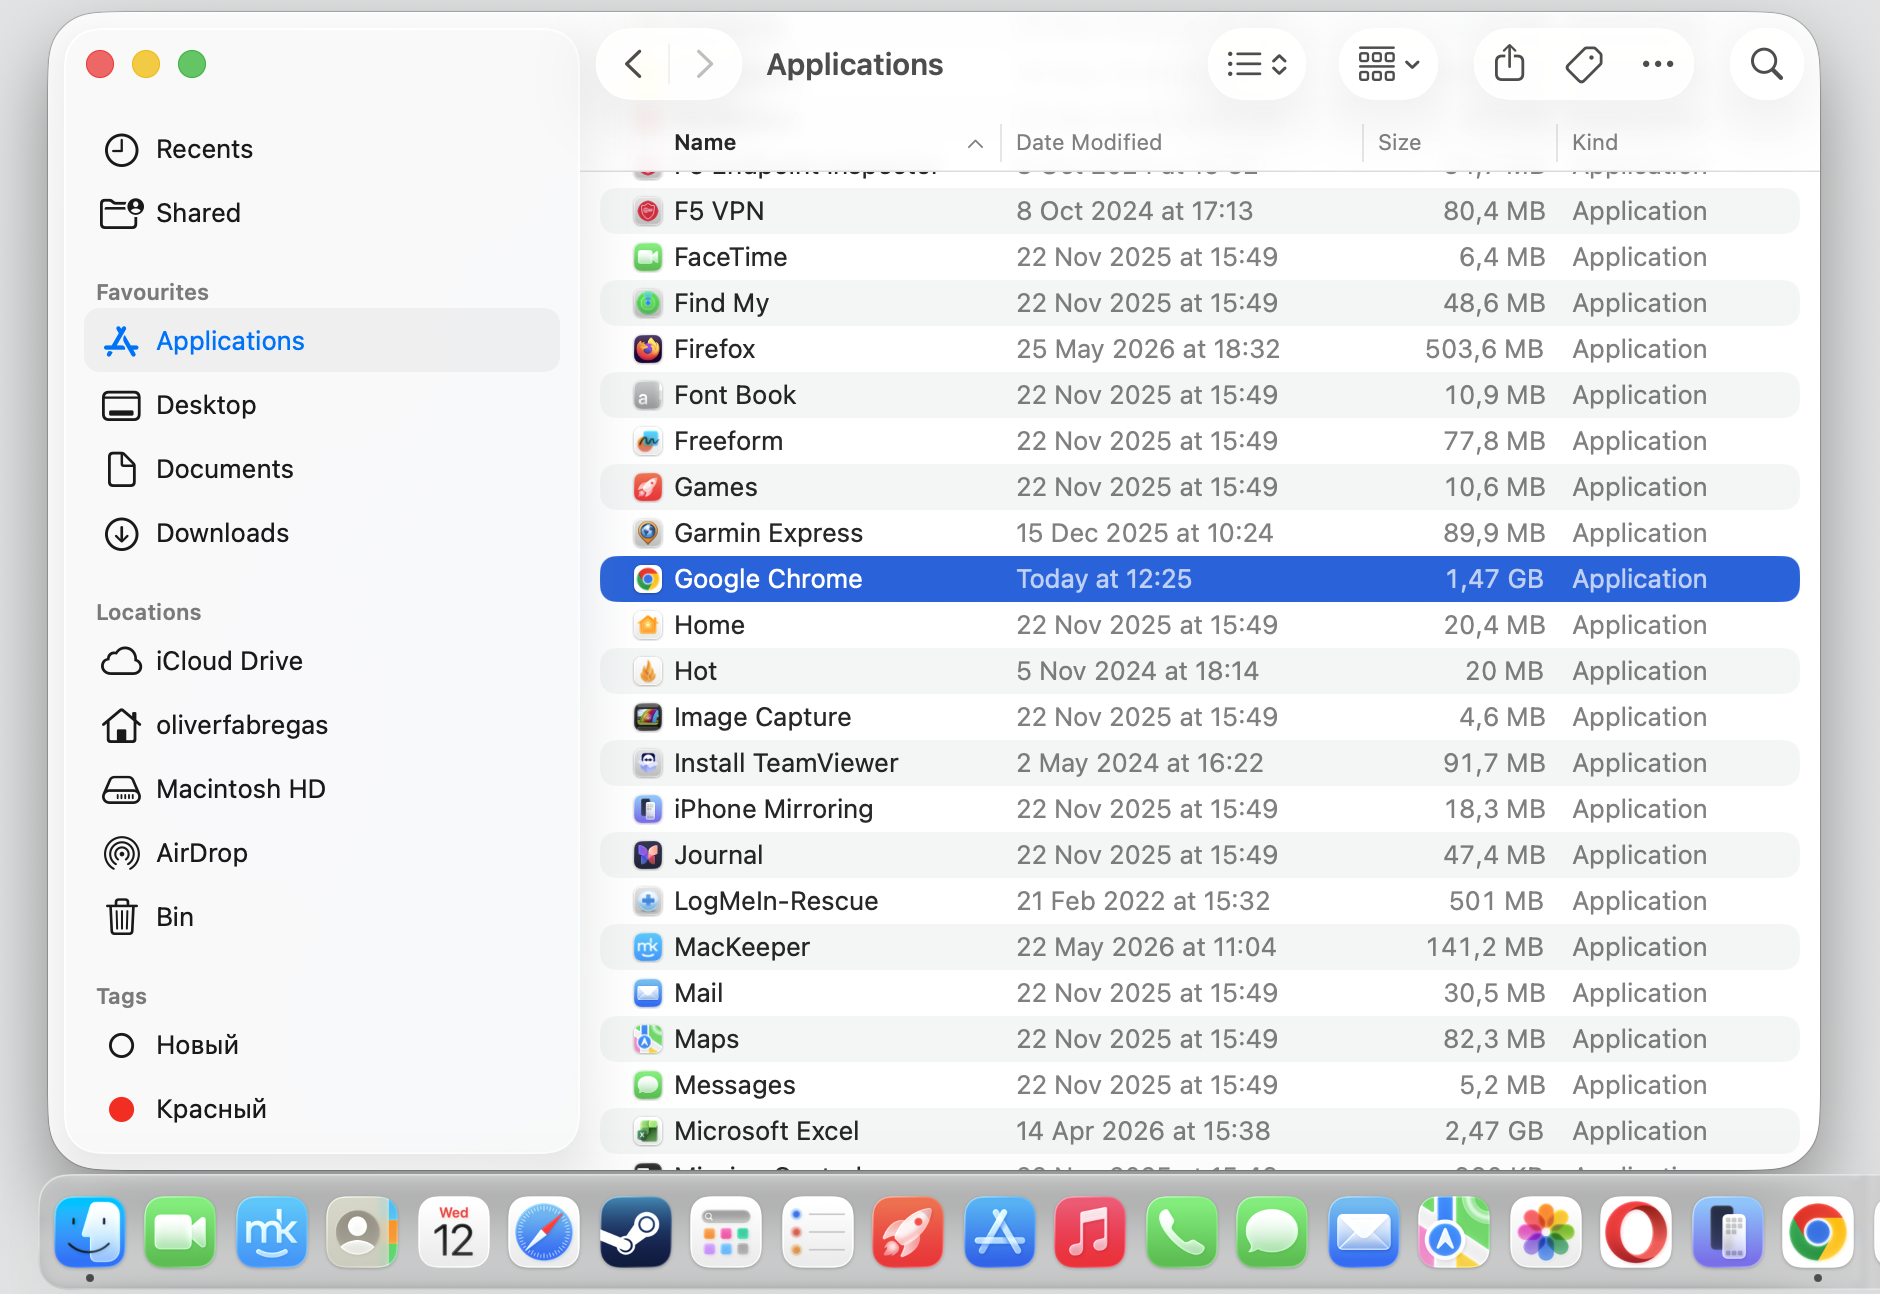Sort by the Name column header
This screenshot has width=1880, height=1294.
pos(705,142)
